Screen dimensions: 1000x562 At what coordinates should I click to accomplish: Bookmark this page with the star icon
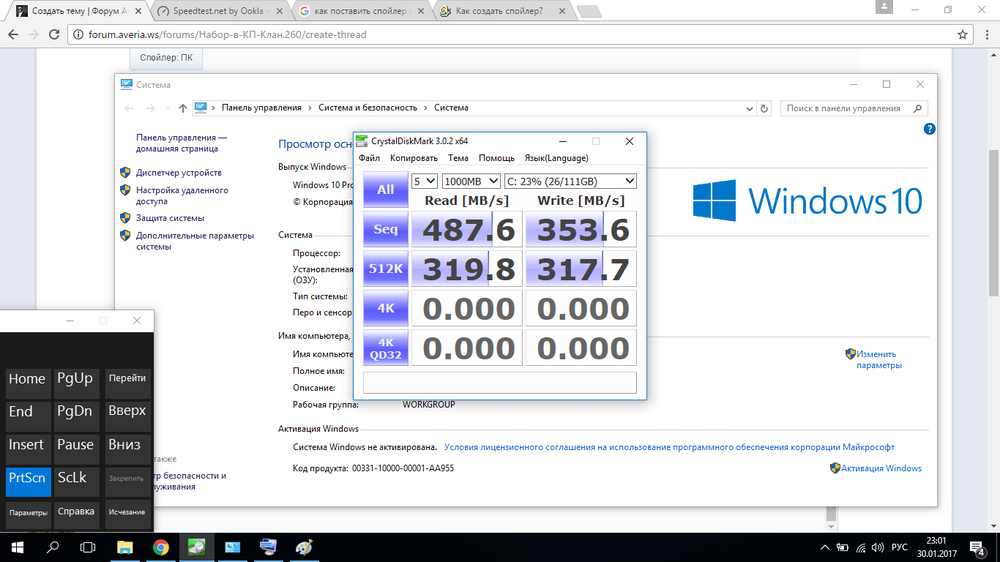click(x=962, y=34)
